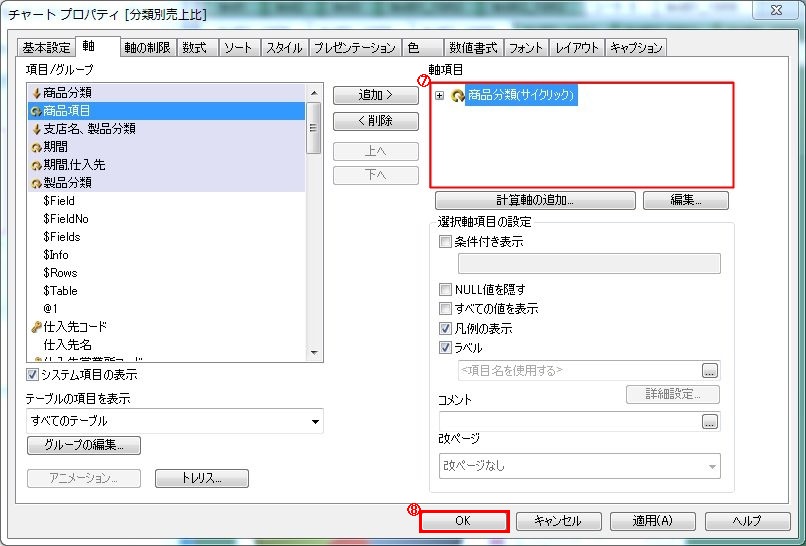Uncheck the ラベル checkbox
The width and height of the screenshot is (806, 546).
coord(445,348)
